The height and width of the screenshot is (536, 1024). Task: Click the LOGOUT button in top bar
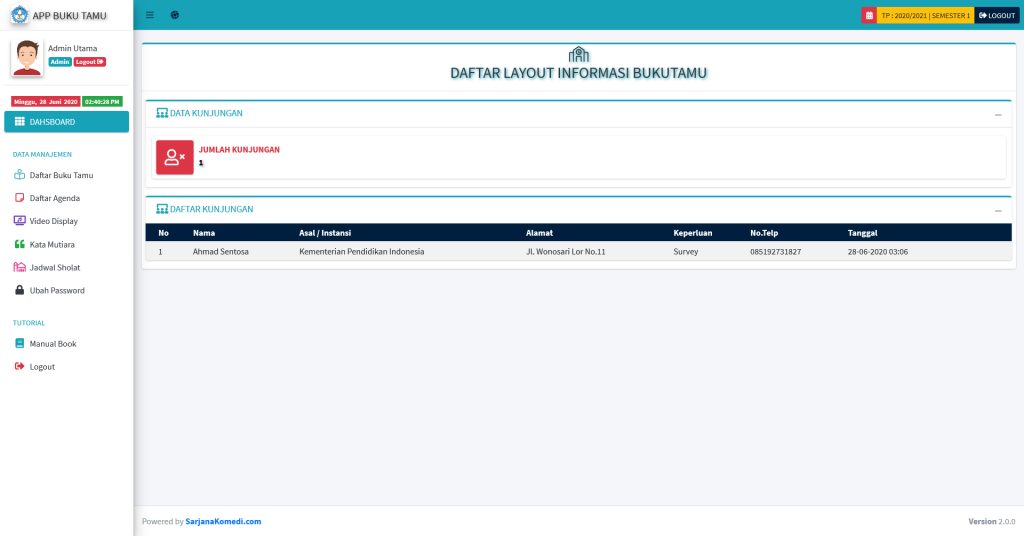coord(997,15)
